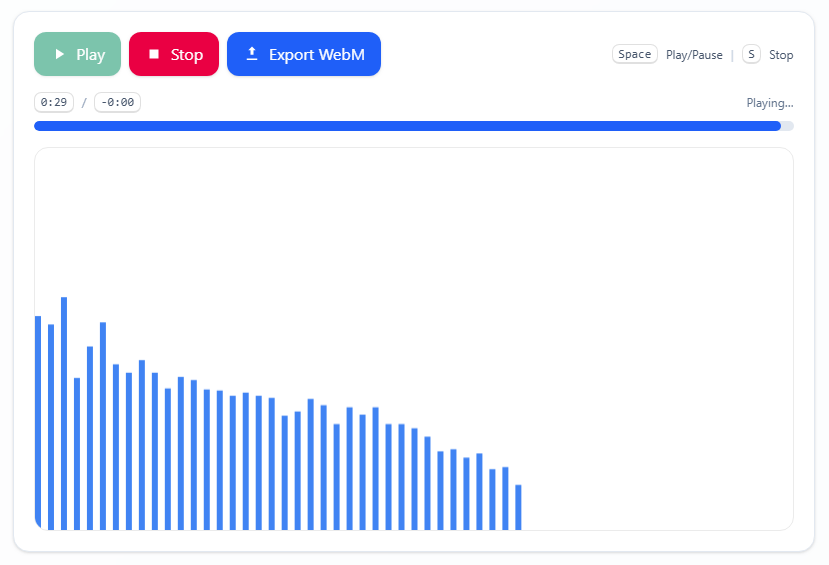Click the Export WebM button
Image resolution: width=829 pixels, height=565 pixels.
click(304, 54)
